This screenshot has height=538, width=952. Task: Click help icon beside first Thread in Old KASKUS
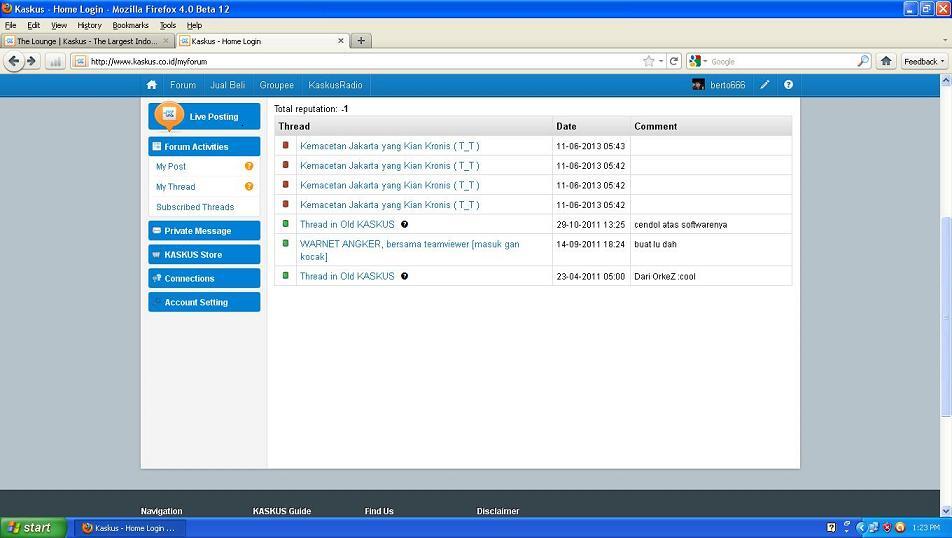404,225
